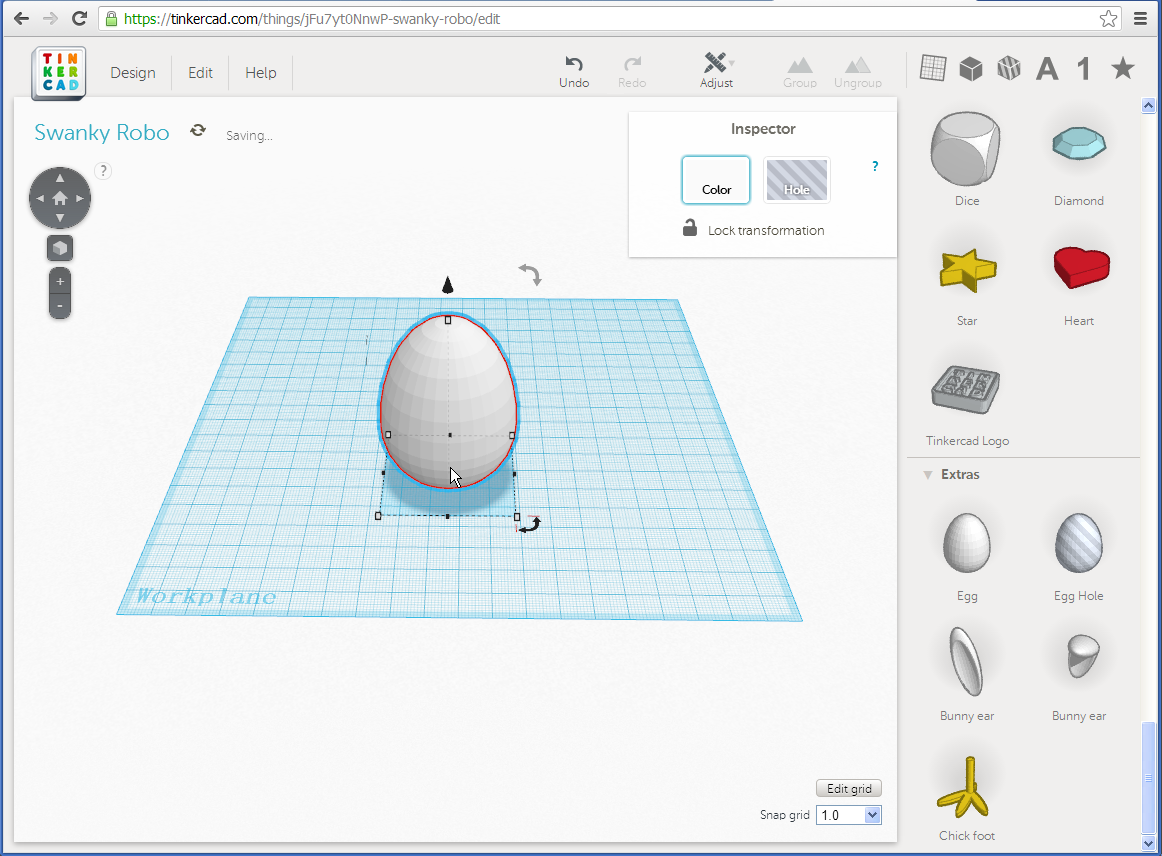This screenshot has width=1162, height=856.
Task: Click the home view button
Action: pos(60,198)
